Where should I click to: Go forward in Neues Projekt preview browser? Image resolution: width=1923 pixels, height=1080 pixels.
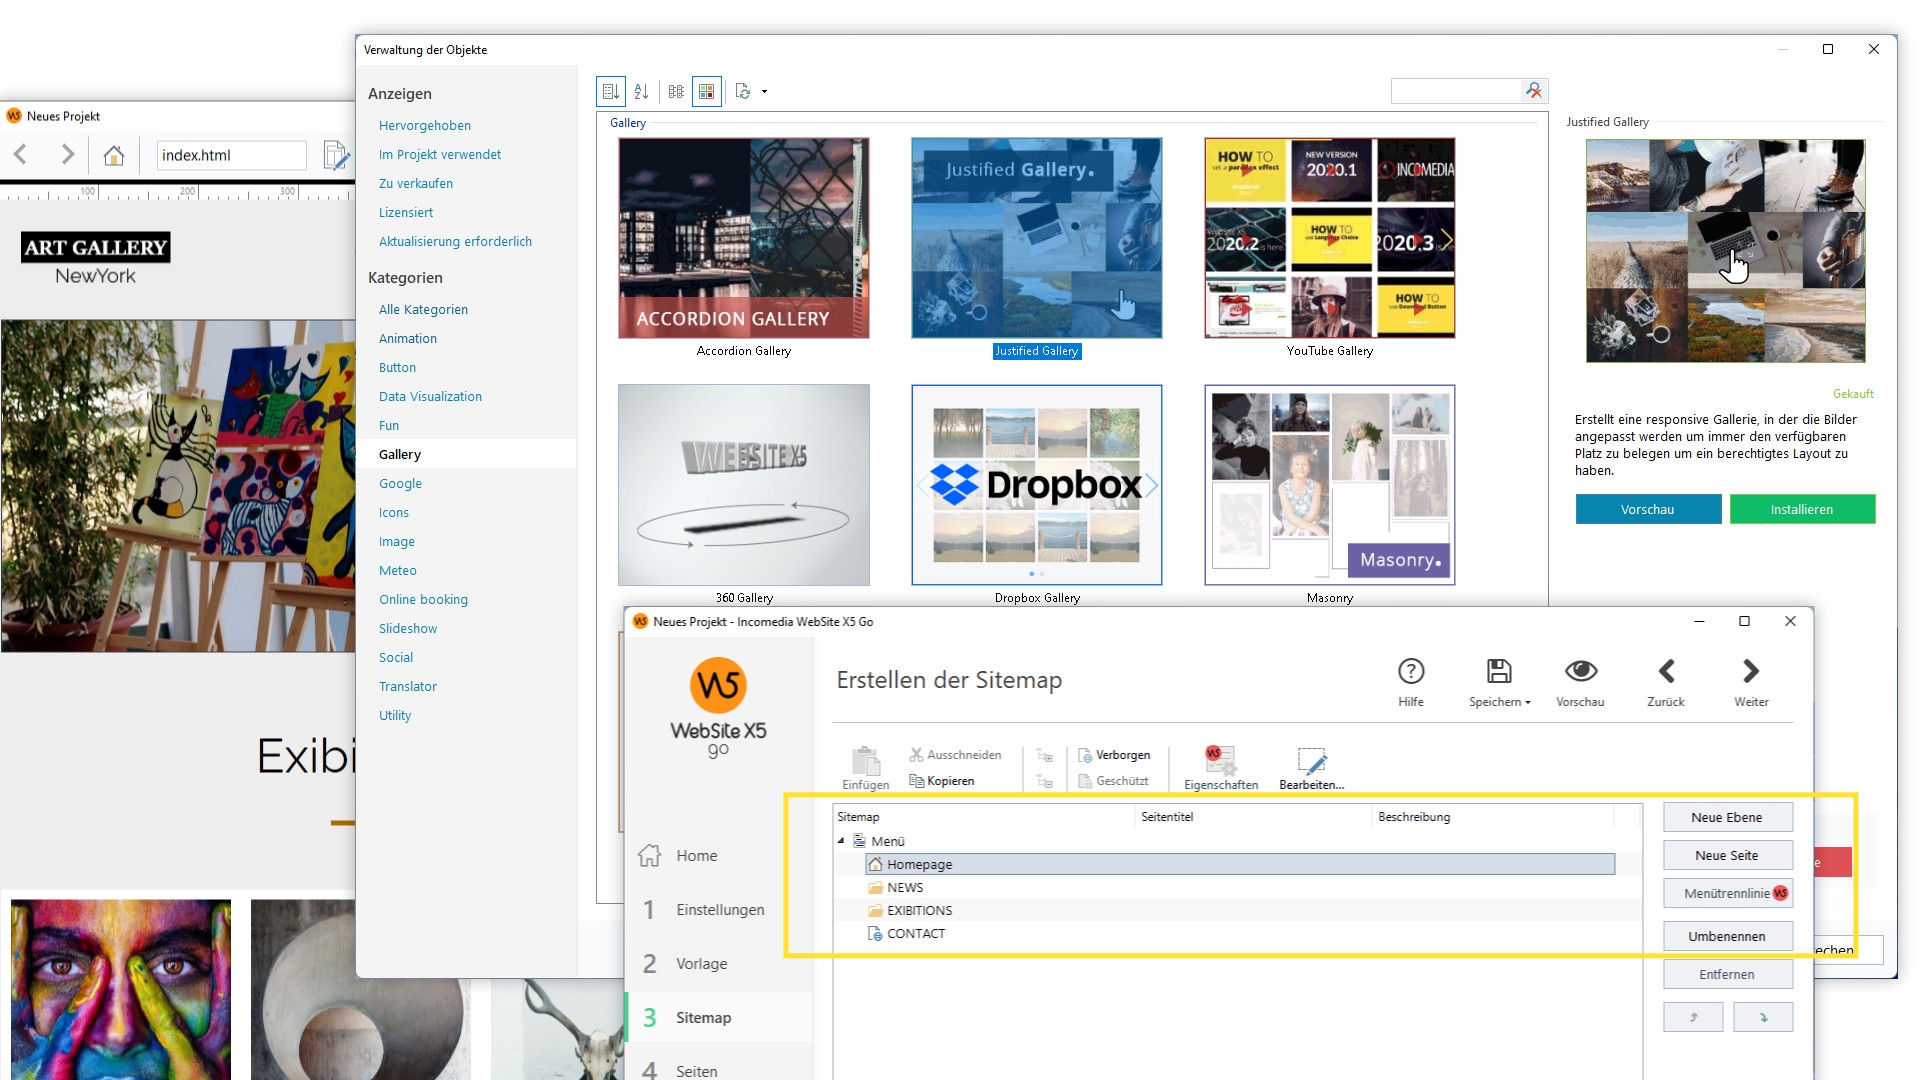pos(67,154)
